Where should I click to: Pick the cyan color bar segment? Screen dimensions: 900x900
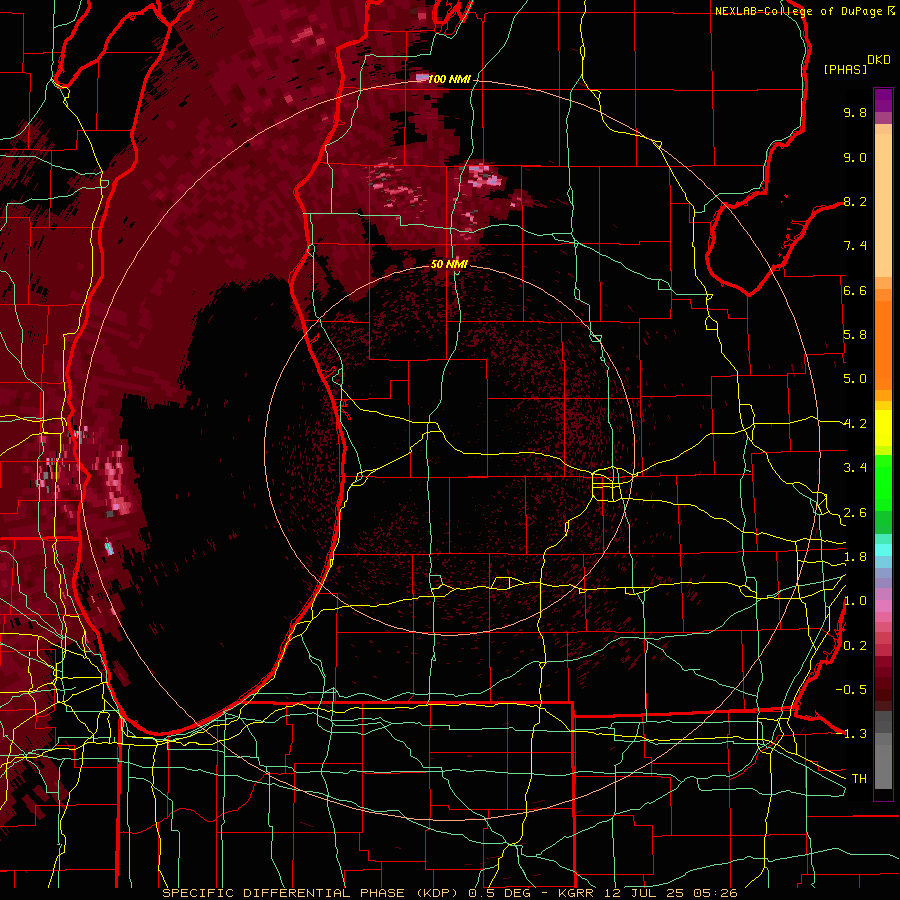click(x=883, y=549)
